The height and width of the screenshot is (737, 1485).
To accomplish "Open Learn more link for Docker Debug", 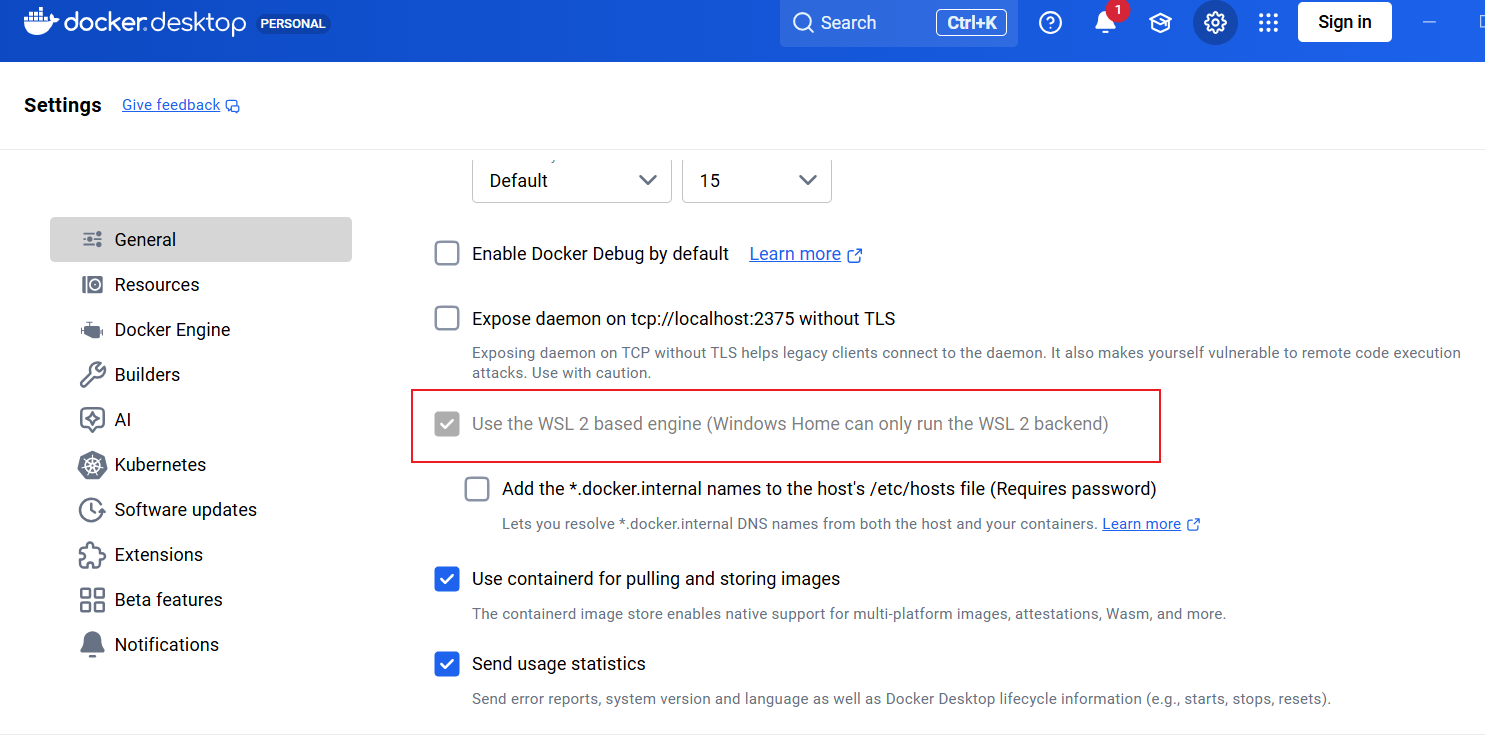I will pyautogui.click(x=806, y=254).
